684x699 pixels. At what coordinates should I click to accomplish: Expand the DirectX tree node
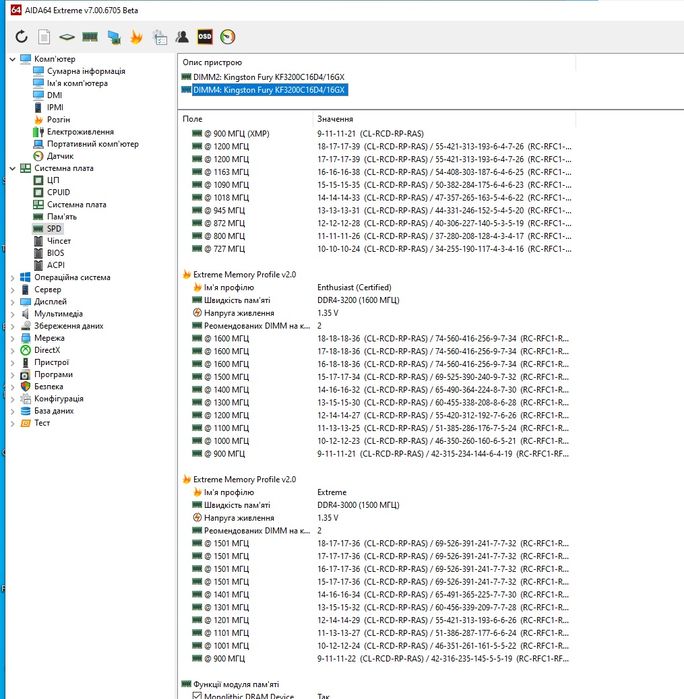(x=12, y=350)
